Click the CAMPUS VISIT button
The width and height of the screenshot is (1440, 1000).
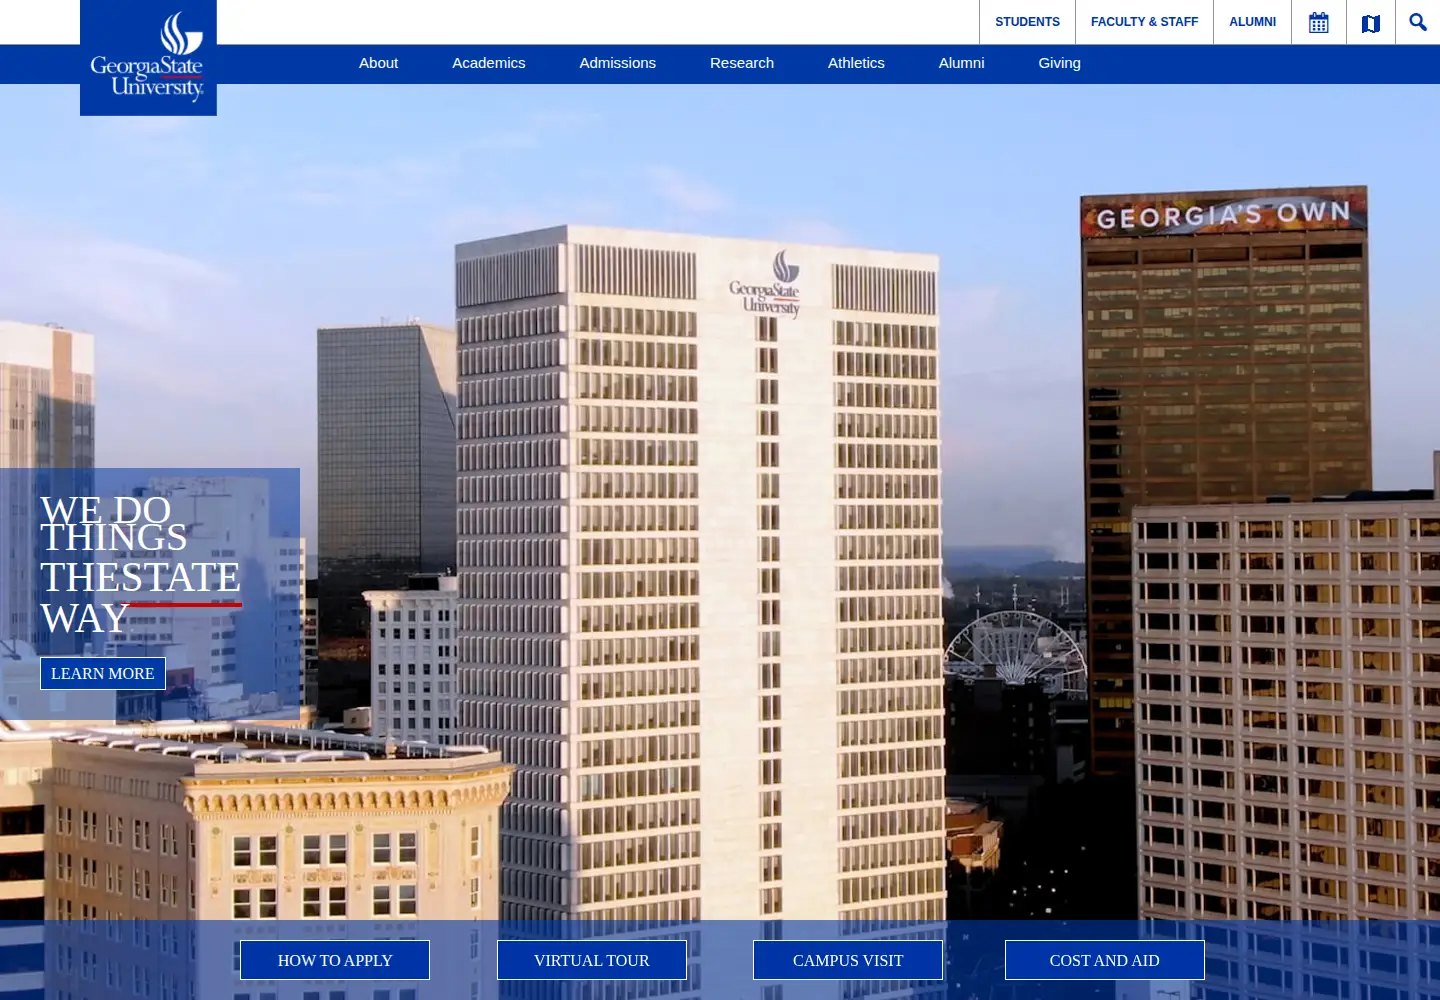pyautogui.click(x=848, y=960)
